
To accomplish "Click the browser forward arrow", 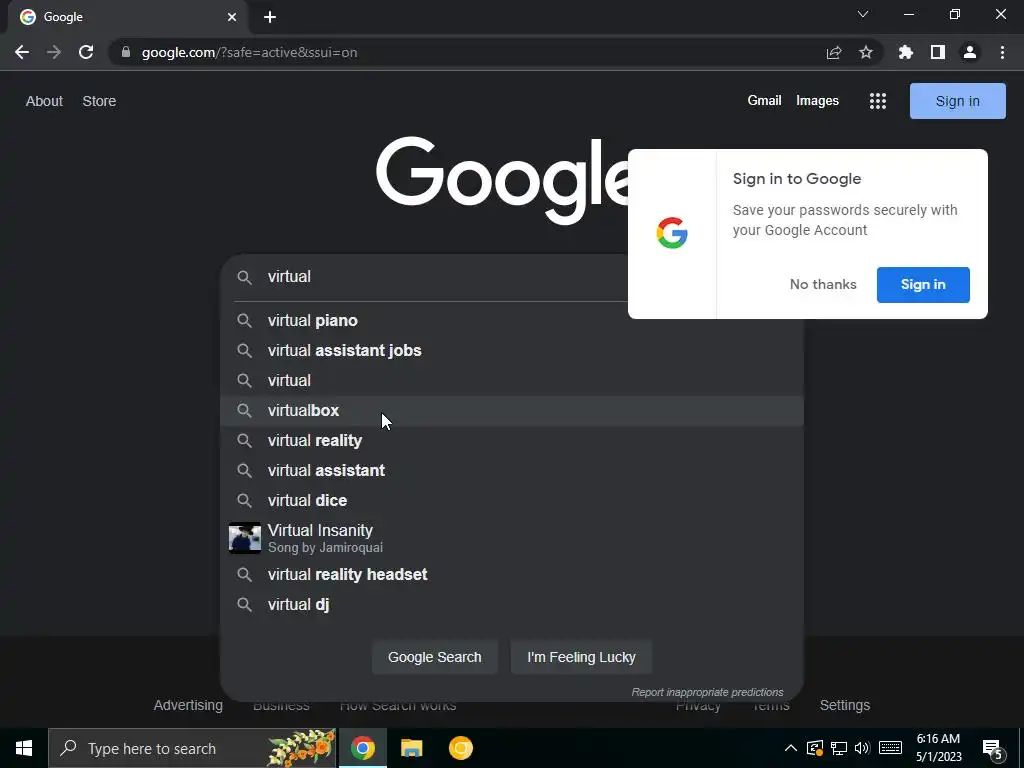I will [54, 52].
